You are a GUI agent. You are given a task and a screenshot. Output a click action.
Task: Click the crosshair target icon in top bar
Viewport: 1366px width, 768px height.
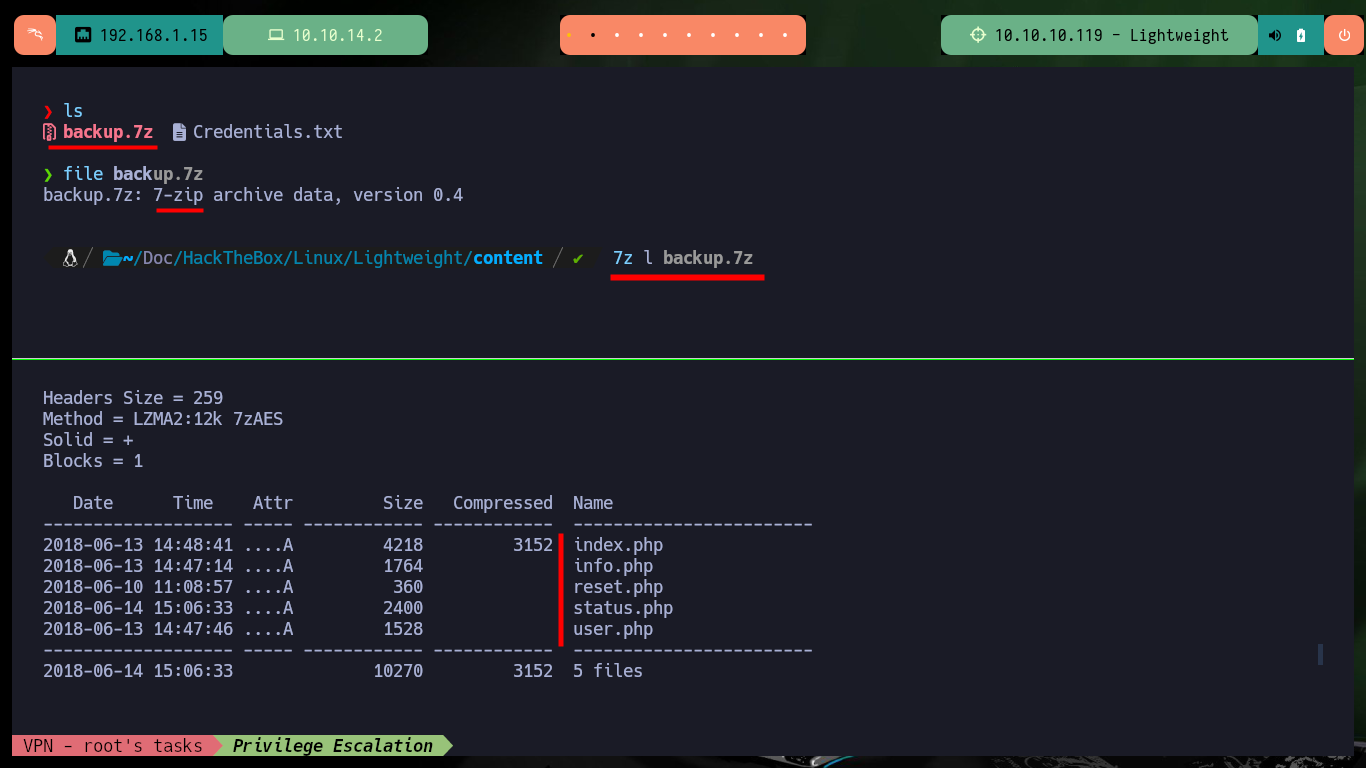[978, 35]
